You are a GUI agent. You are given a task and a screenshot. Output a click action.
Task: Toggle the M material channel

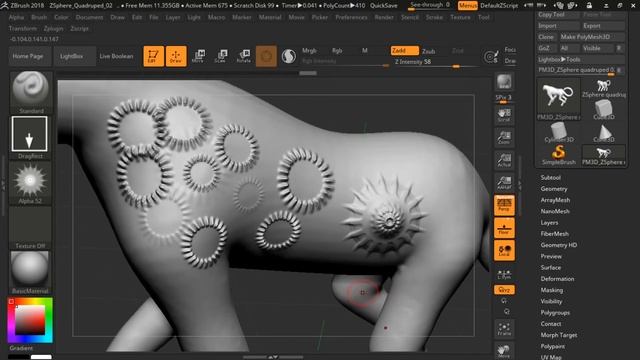[365, 51]
